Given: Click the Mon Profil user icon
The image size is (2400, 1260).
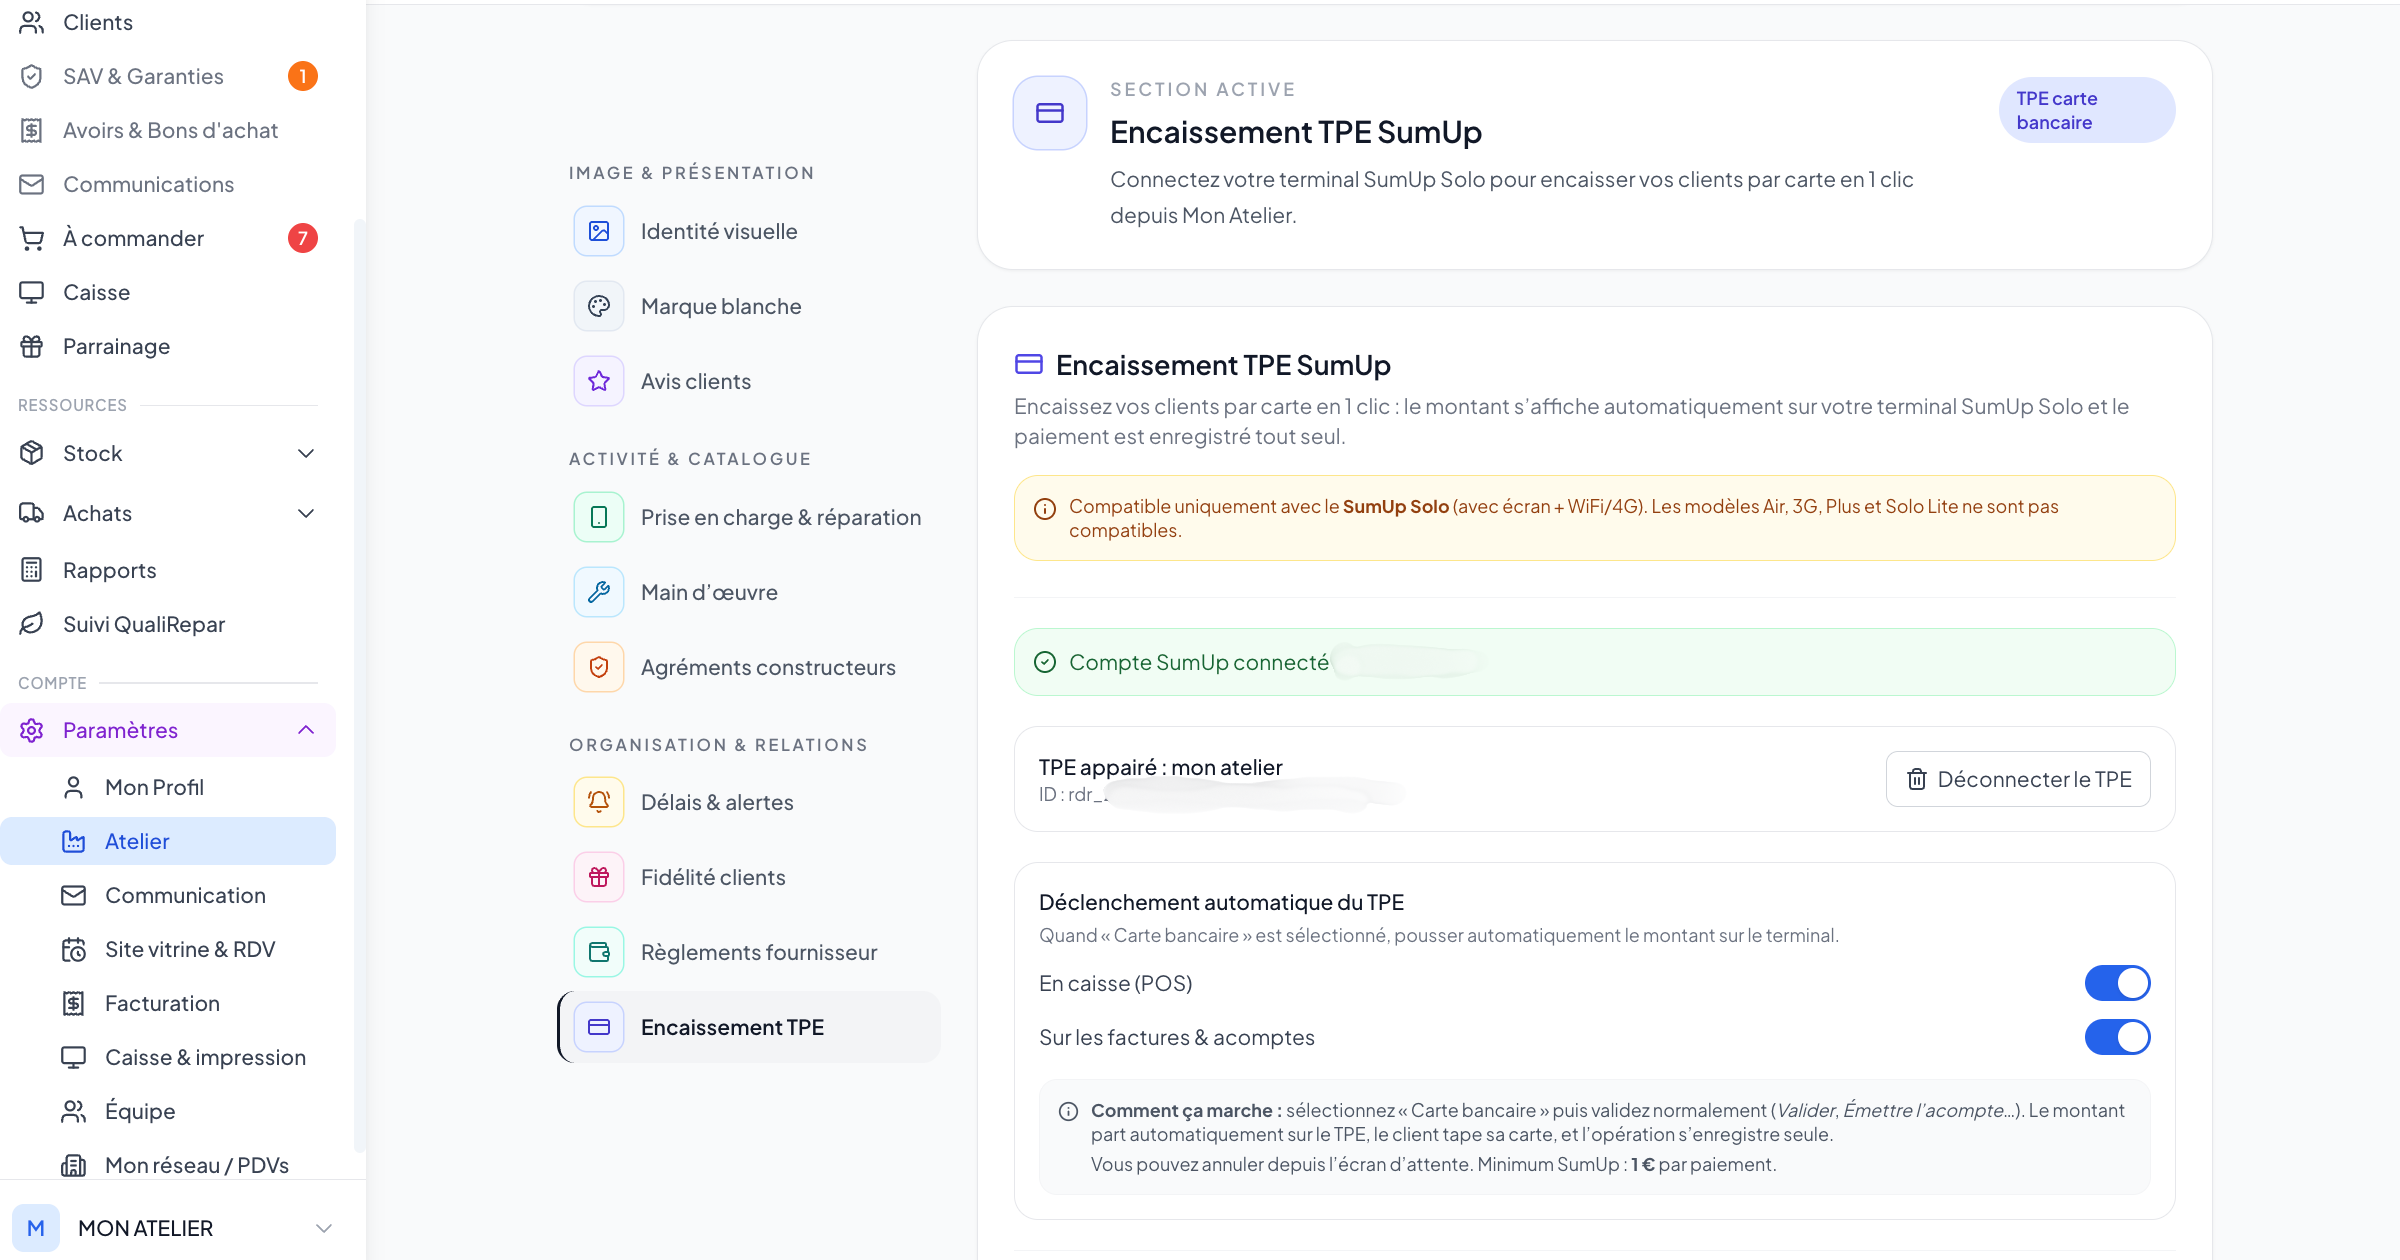Looking at the screenshot, I should click(74, 787).
